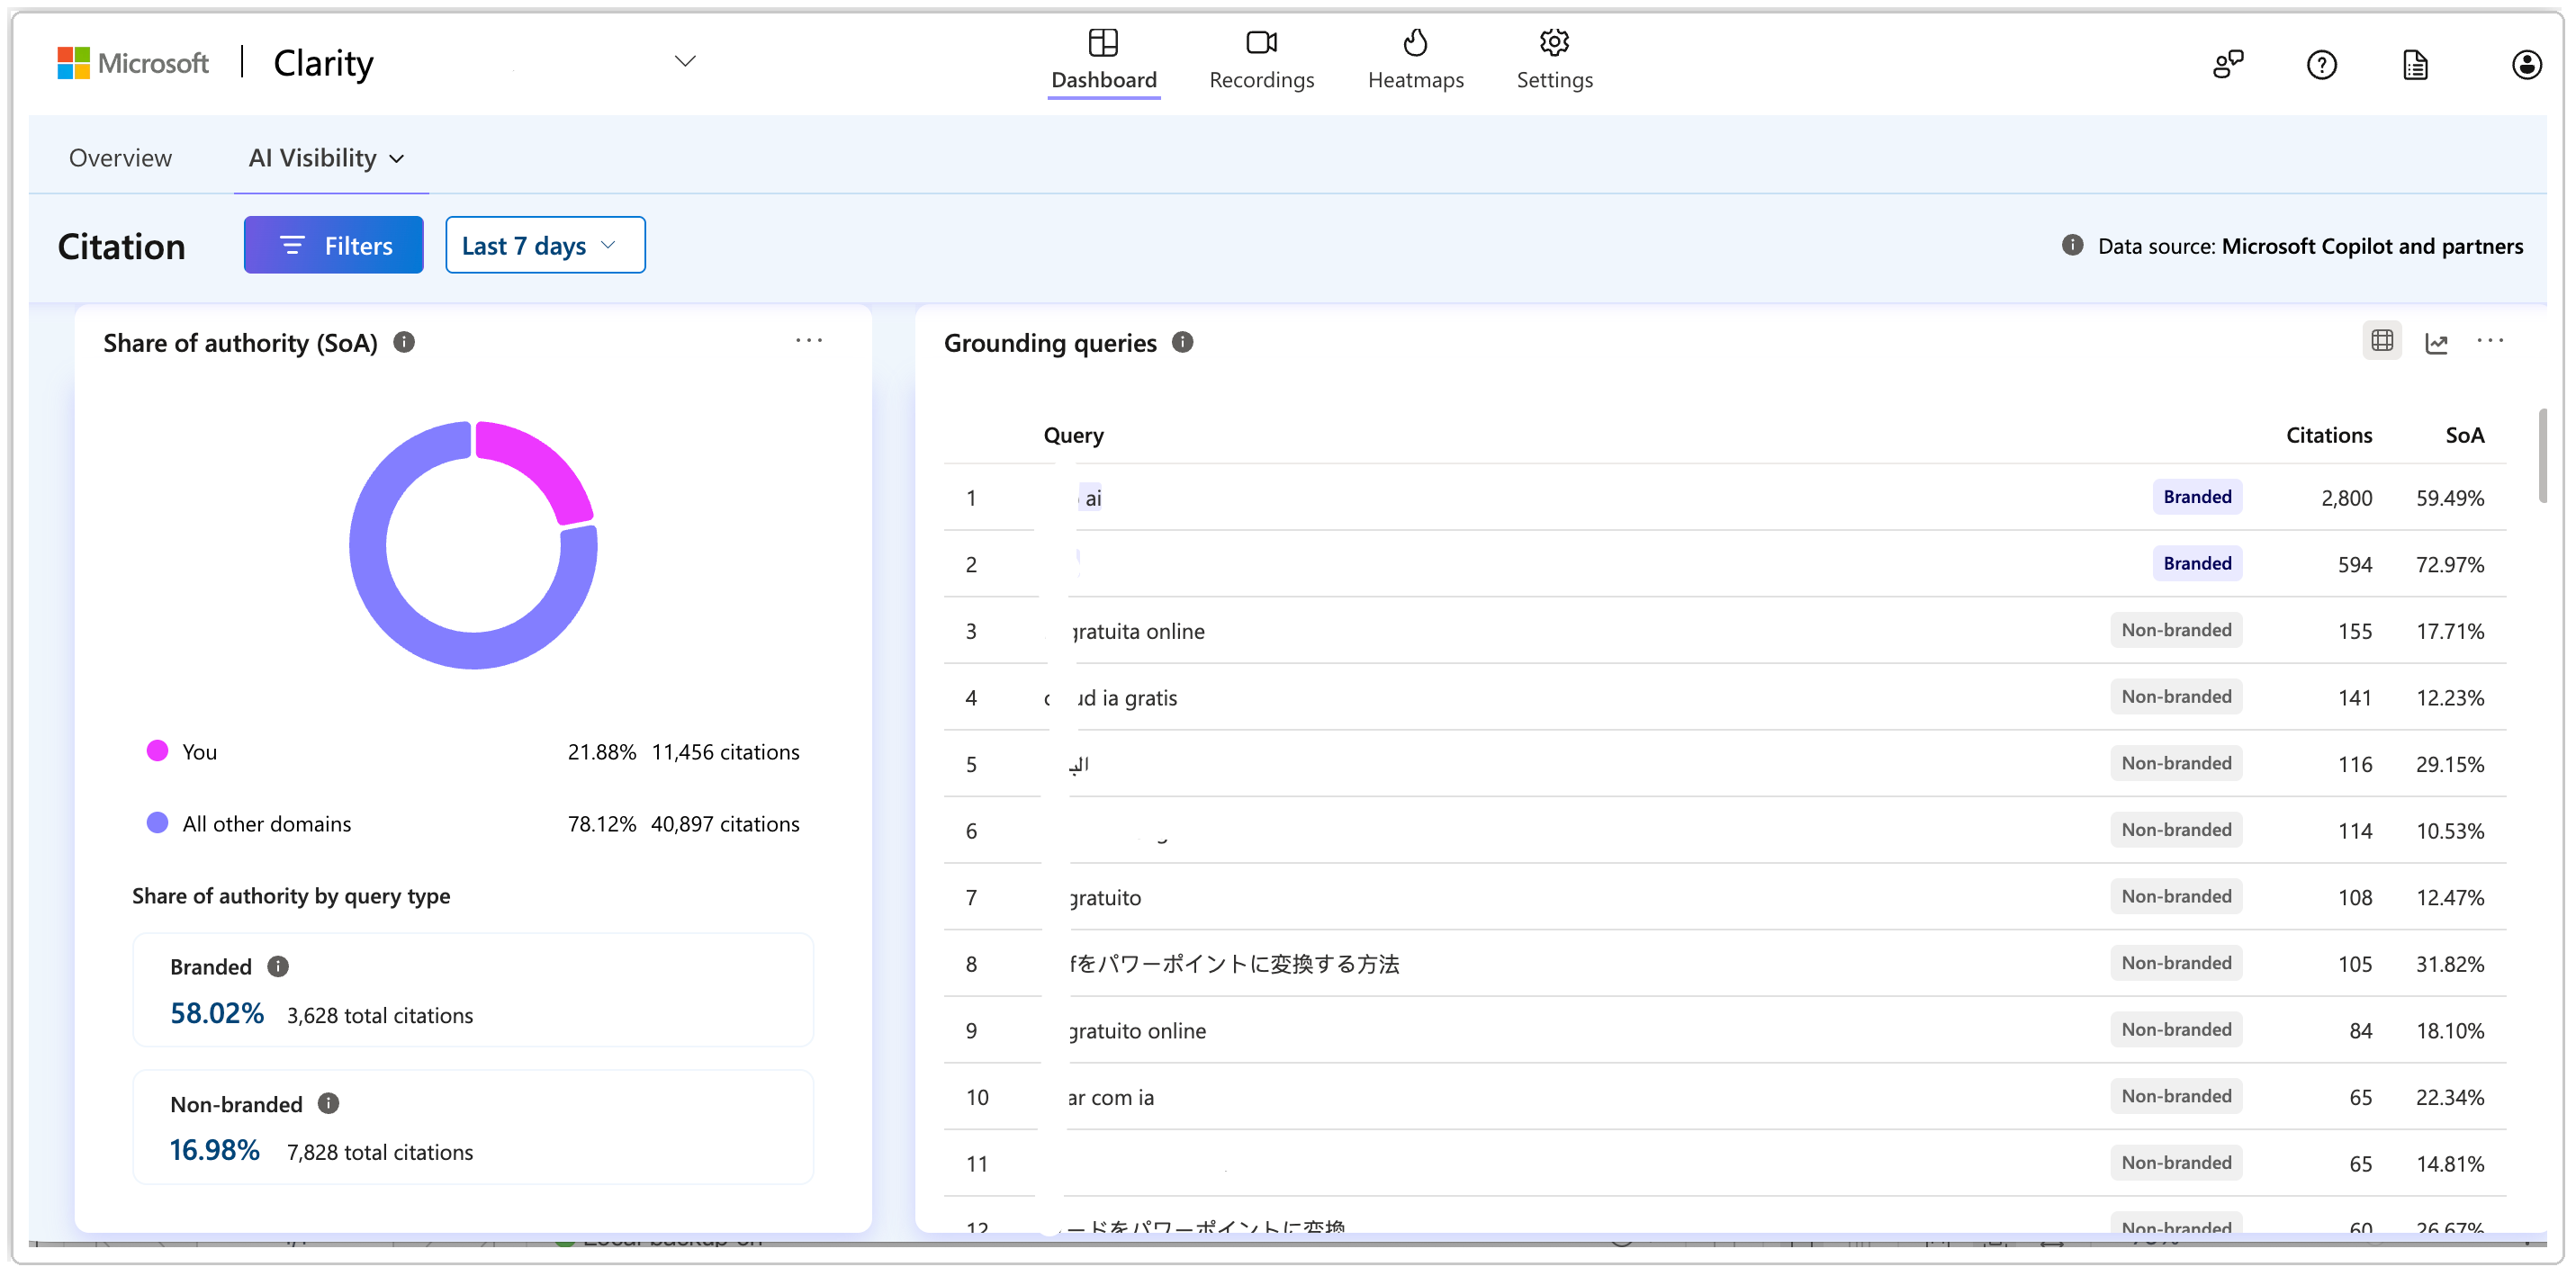This screenshot has width=2576, height=1276.
Task: Click the 2,800 citations value
Action: [2346, 498]
